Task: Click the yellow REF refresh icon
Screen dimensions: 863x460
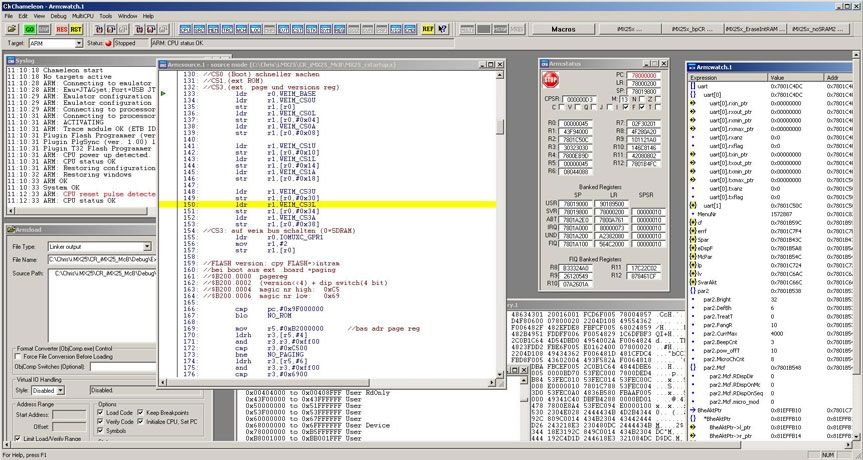Action: [x=428, y=29]
